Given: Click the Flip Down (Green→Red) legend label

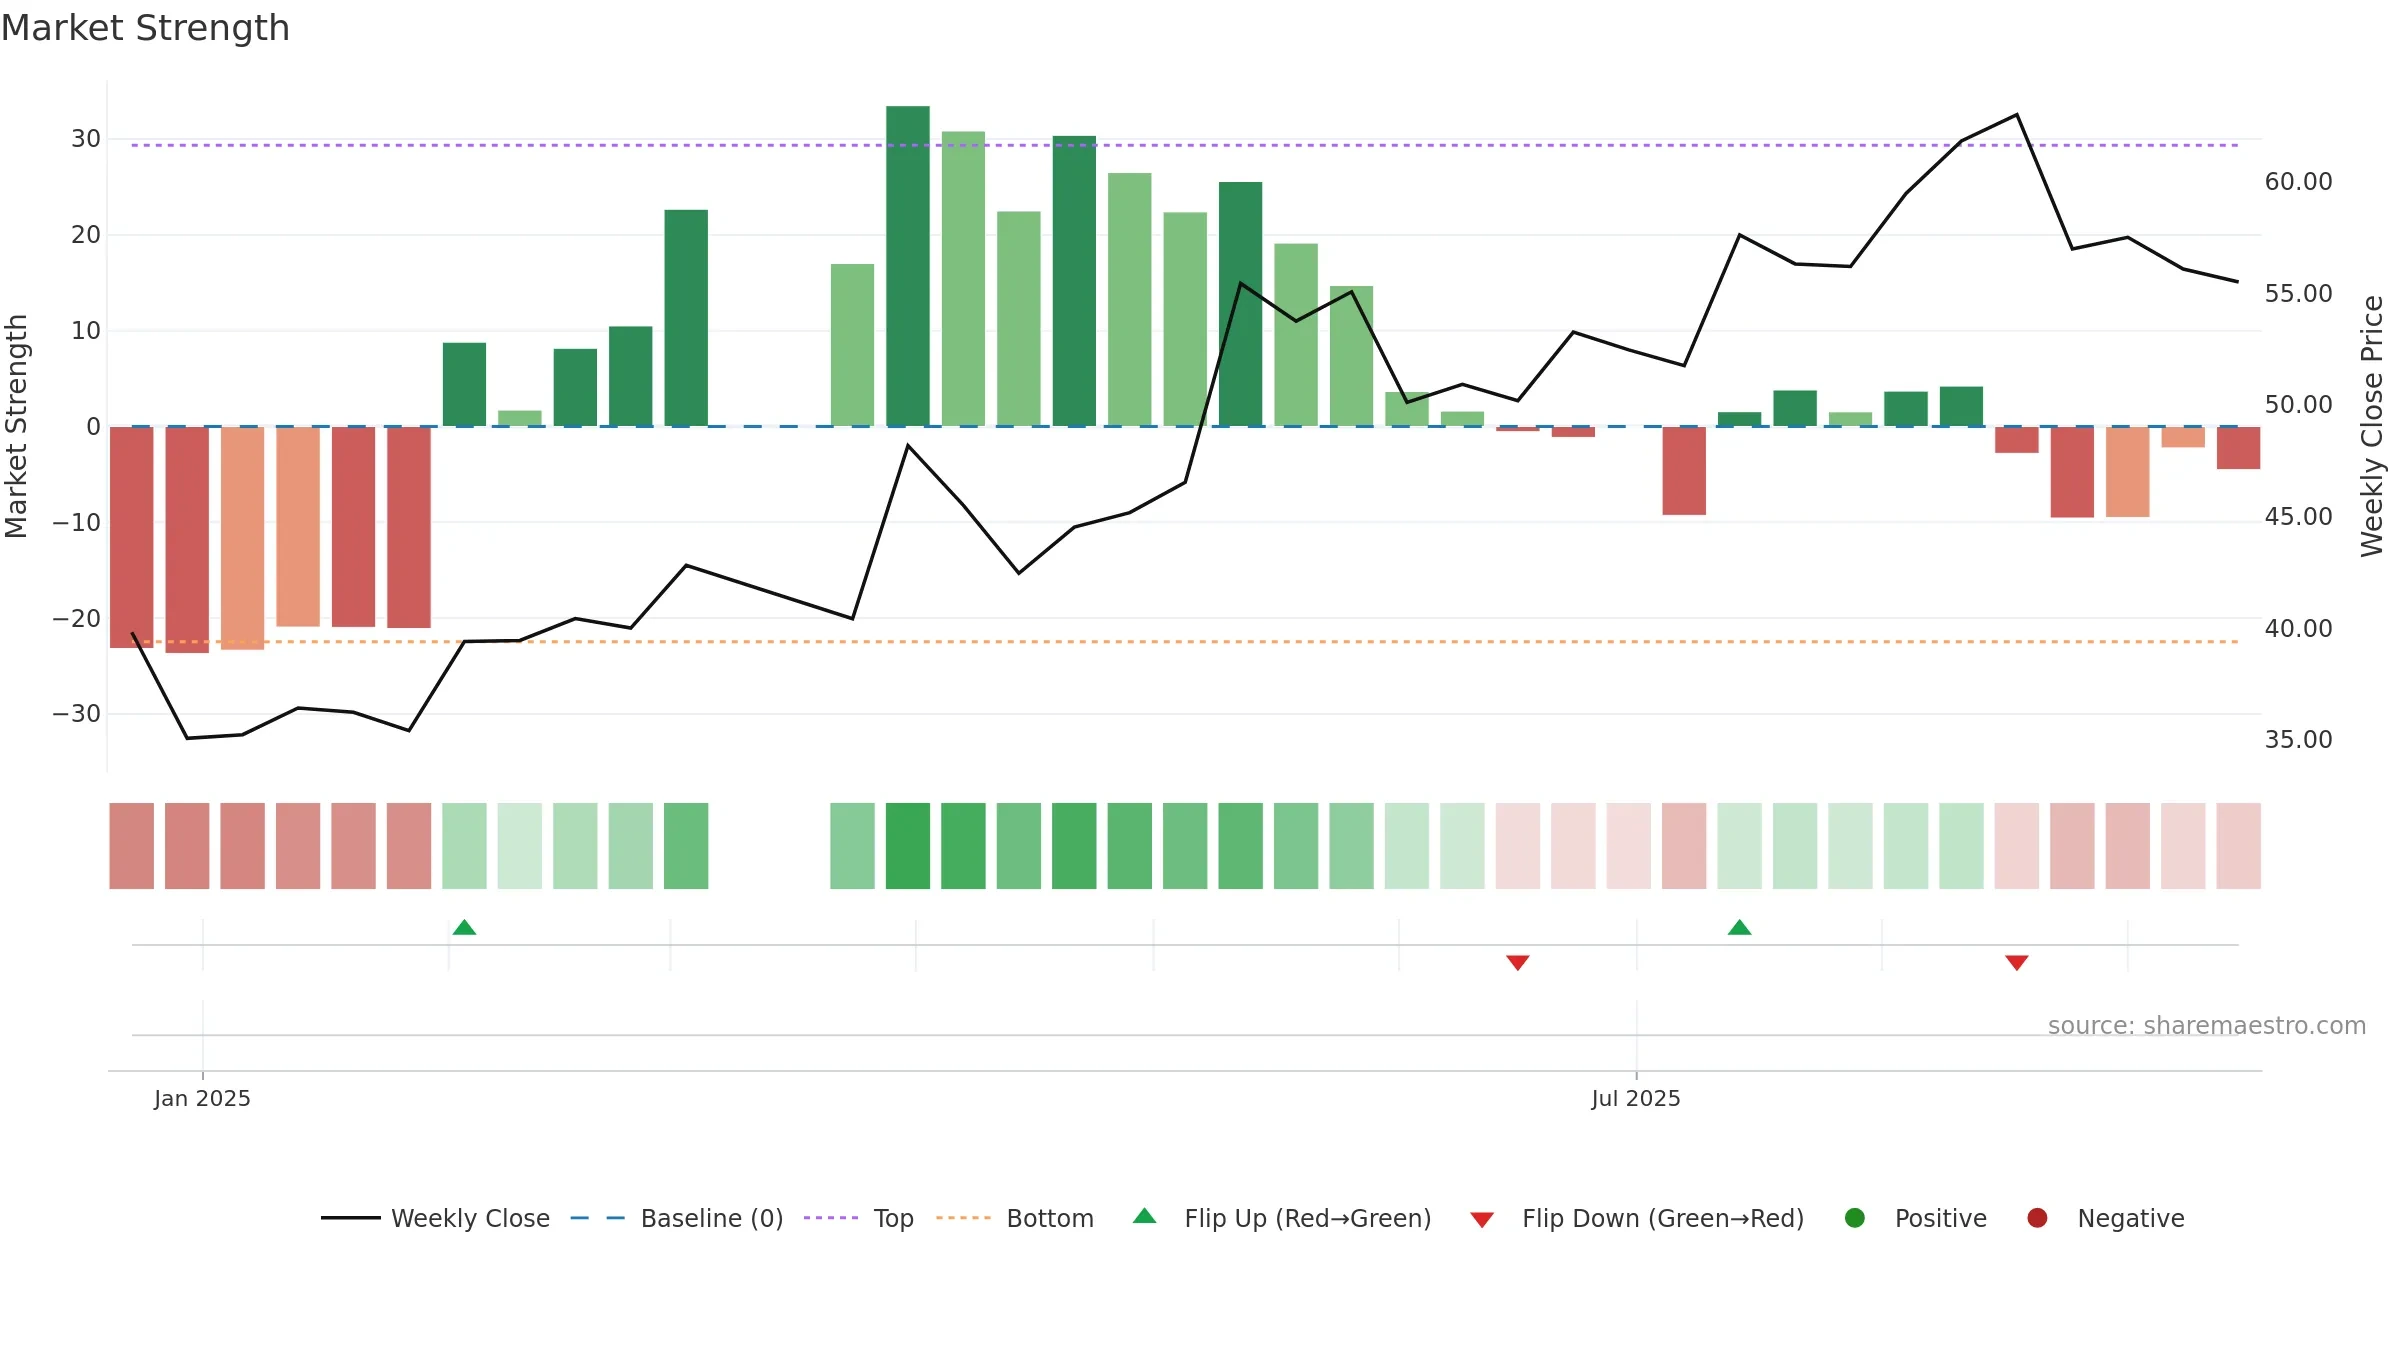Looking at the screenshot, I should [1663, 1218].
